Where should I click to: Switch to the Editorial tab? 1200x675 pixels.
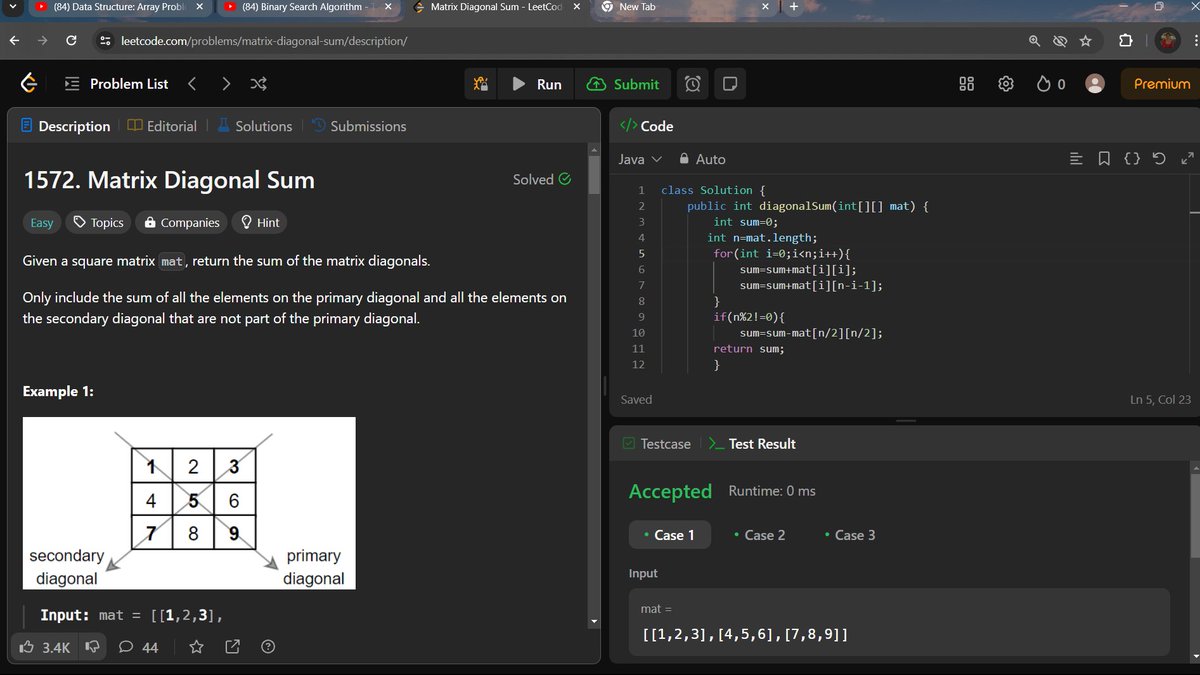click(x=162, y=126)
